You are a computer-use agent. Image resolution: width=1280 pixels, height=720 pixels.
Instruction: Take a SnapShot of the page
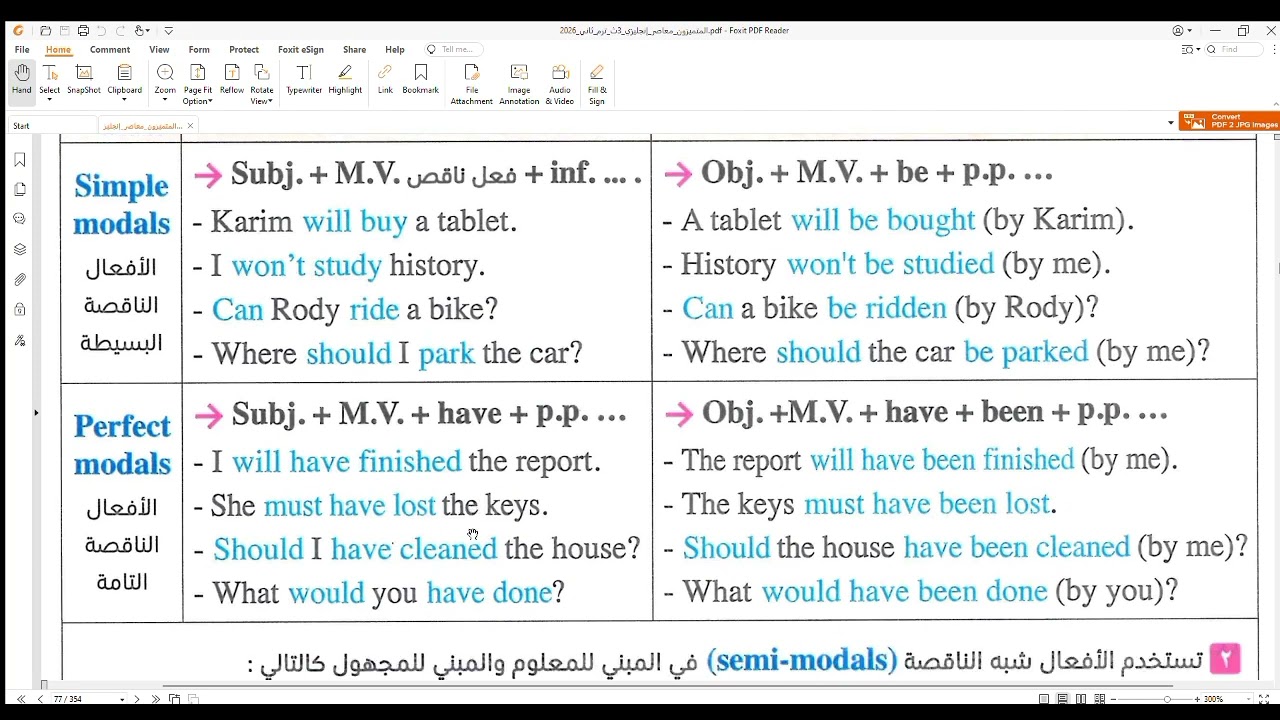coord(84,79)
